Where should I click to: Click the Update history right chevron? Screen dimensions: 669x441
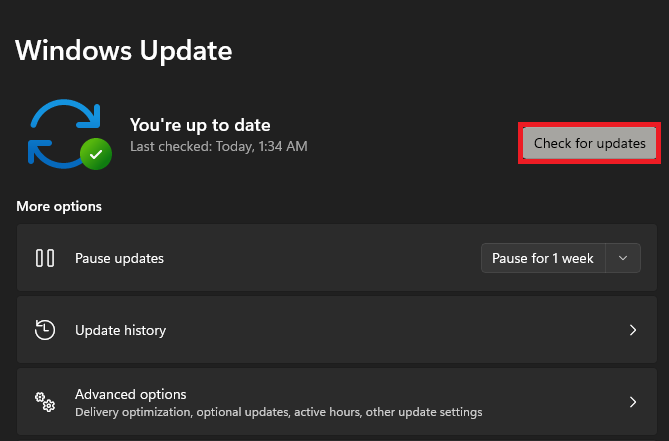632,330
